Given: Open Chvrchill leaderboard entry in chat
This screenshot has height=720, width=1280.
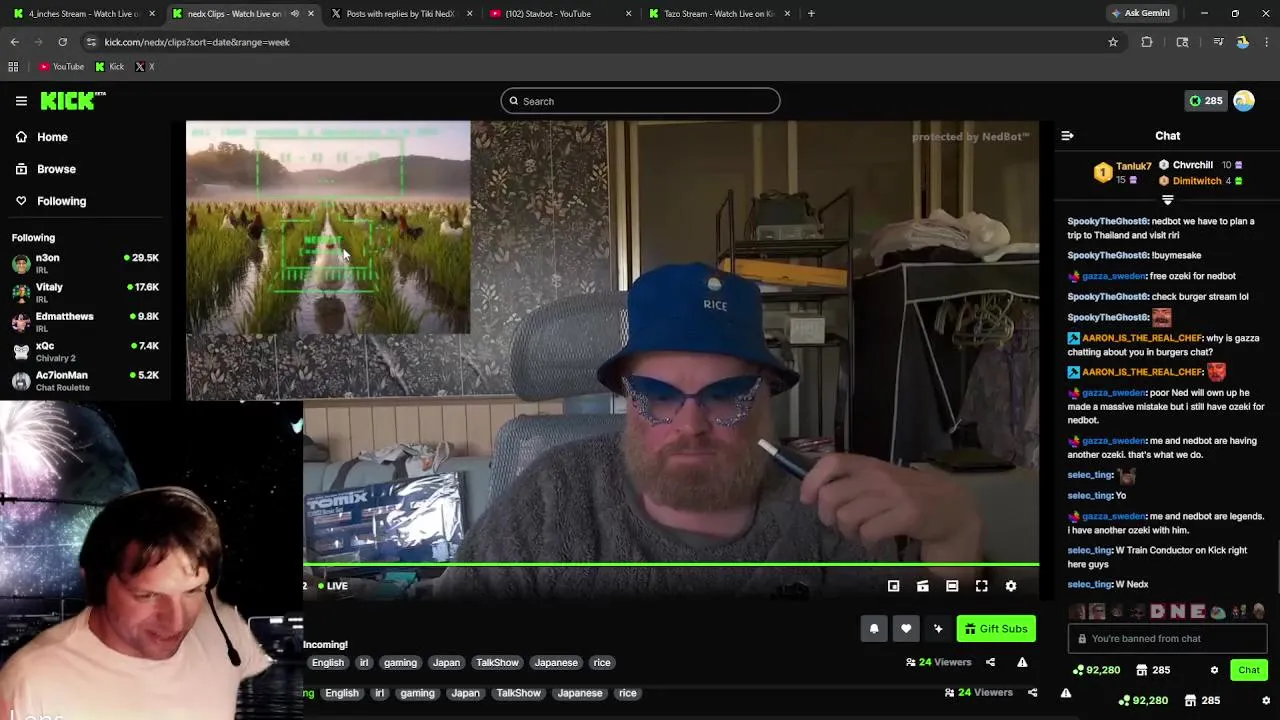Looking at the screenshot, I should [x=1201, y=165].
